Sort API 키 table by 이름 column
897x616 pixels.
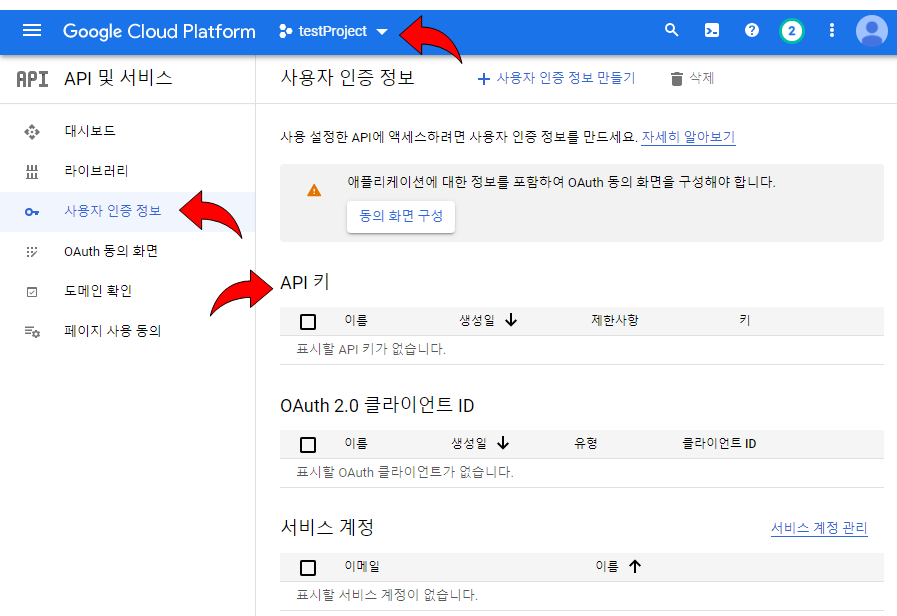(356, 320)
